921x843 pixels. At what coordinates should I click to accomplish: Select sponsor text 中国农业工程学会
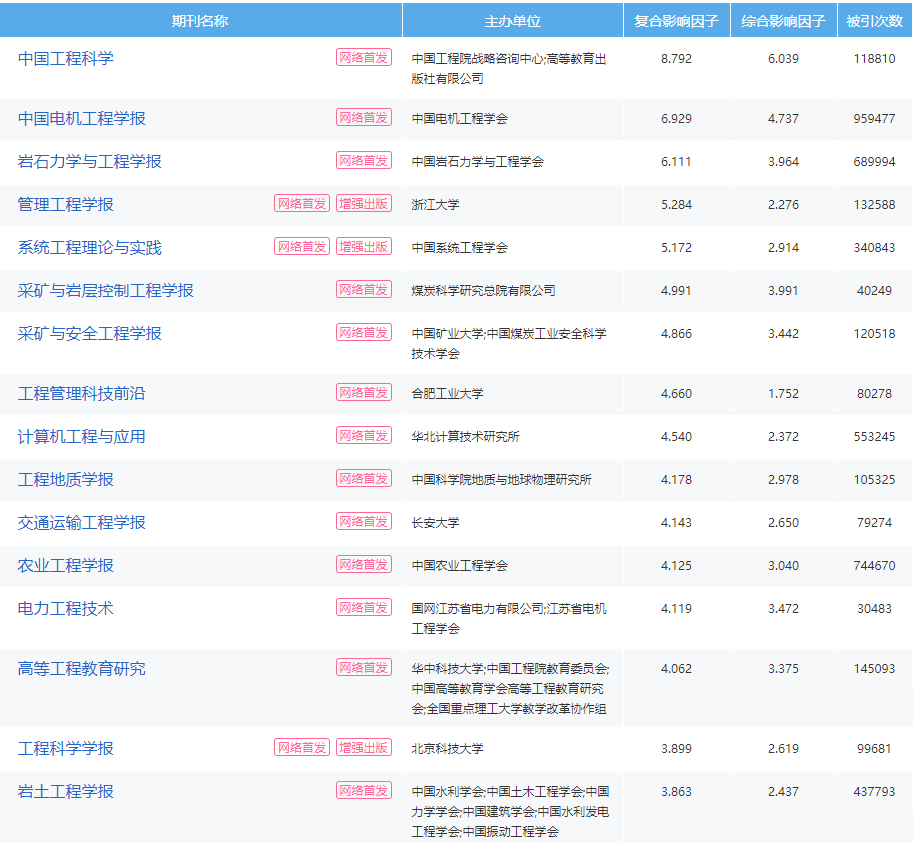point(460,565)
